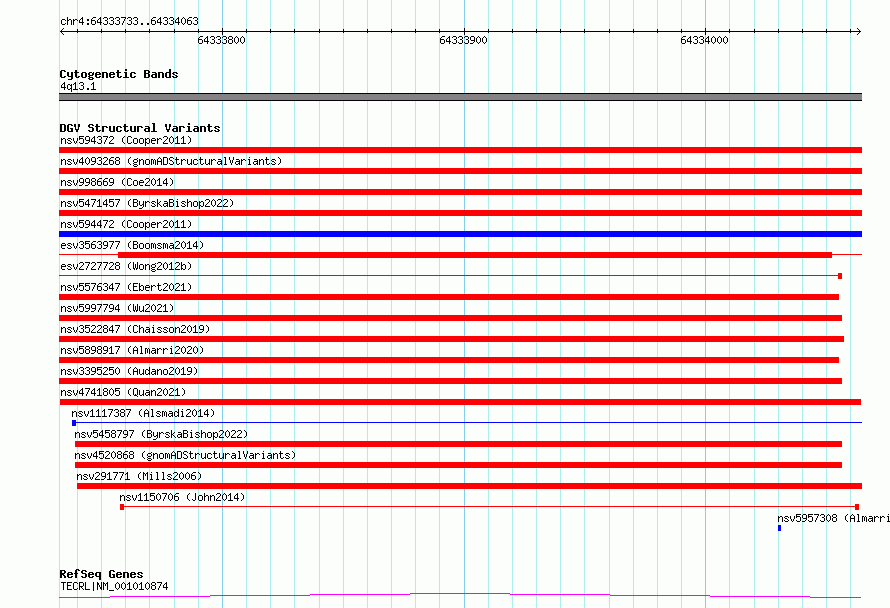Click the nsv4093268 red variant bar

pyautogui.click(x=460, y=171)
